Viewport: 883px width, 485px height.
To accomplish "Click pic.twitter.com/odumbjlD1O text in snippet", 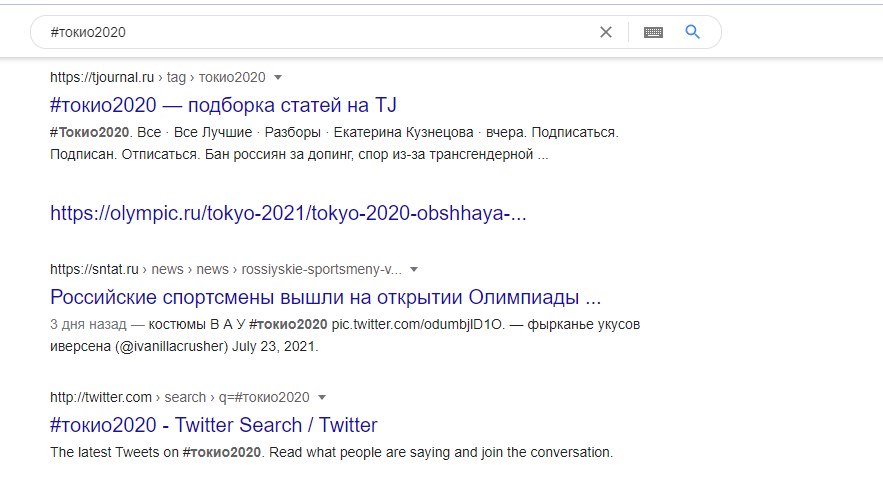I will pyautogui.click(x=417, y=324).
